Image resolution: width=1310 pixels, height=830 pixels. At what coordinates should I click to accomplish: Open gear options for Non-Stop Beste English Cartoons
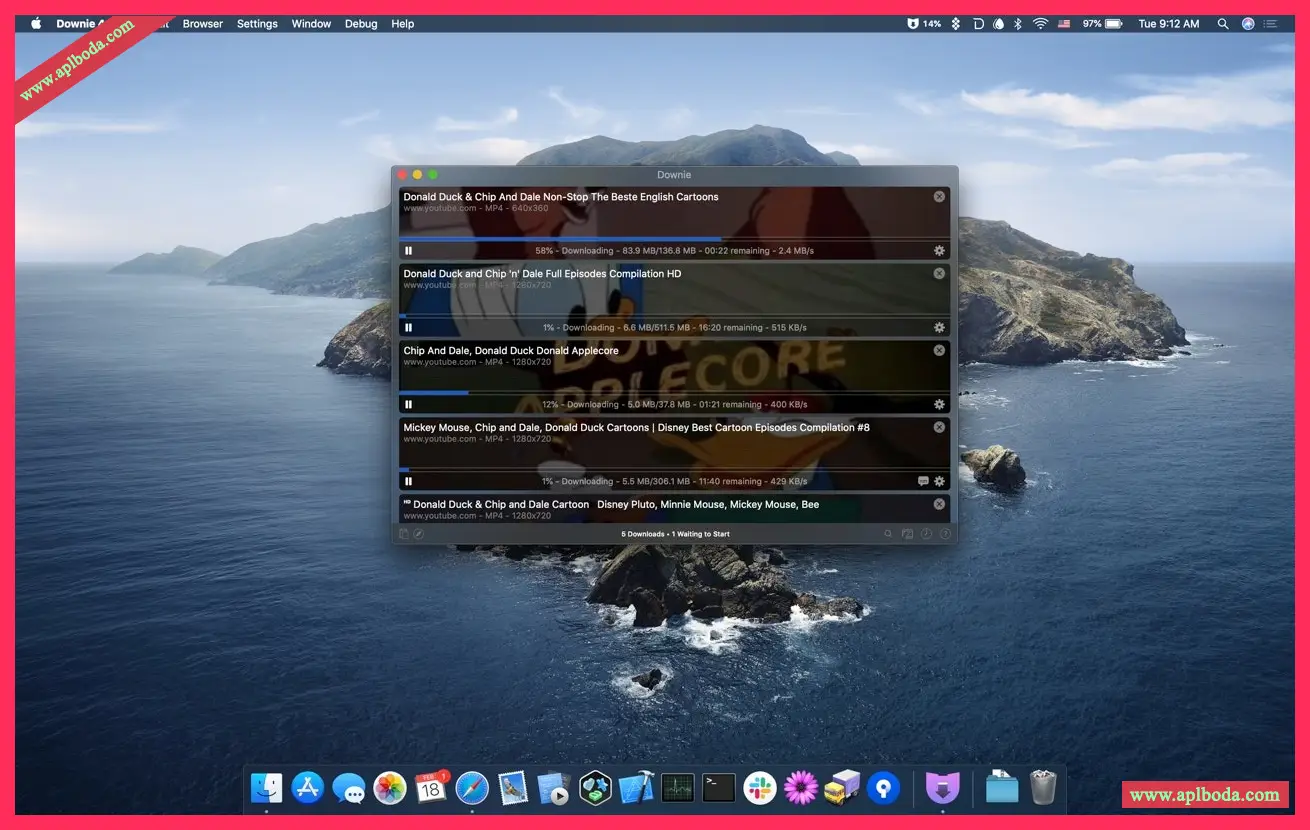pos(939,251)
